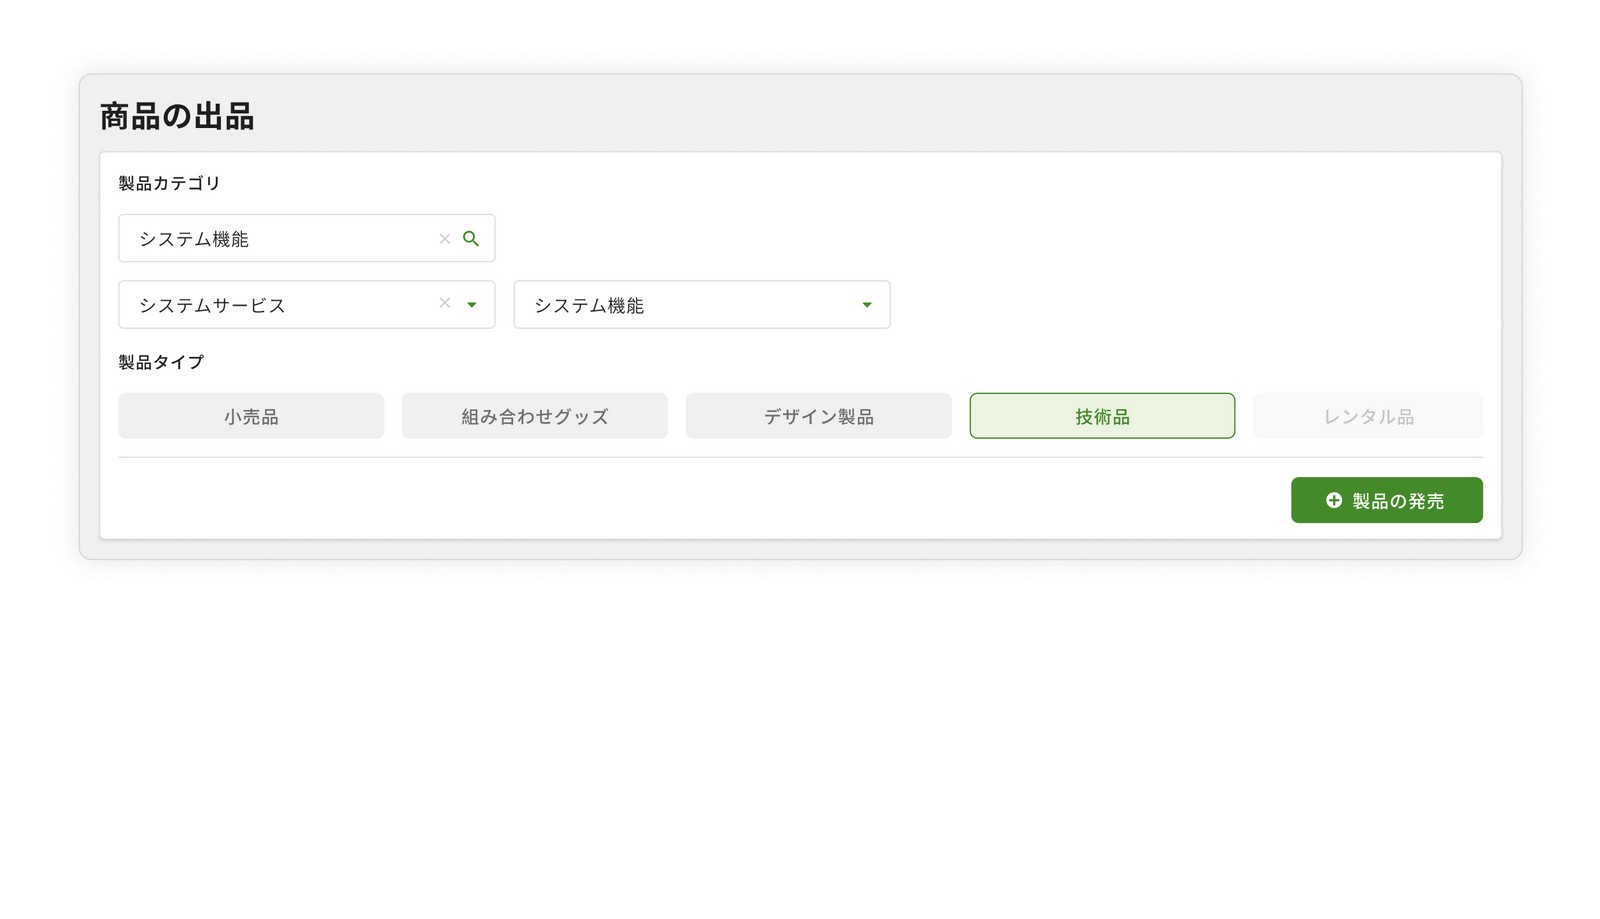Toggle the 技術品 product type
This screenshot has width=1600, height=919.
tap(1102, 416)
